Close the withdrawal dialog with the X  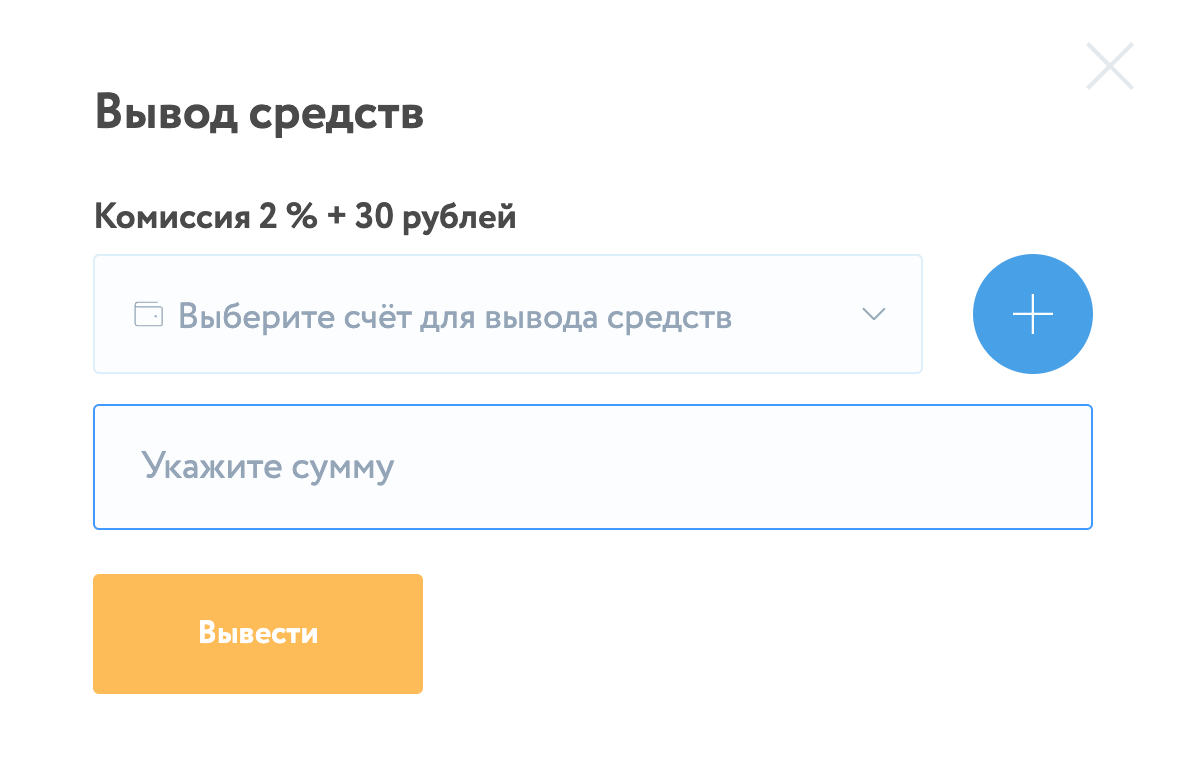coord(1110,66)
